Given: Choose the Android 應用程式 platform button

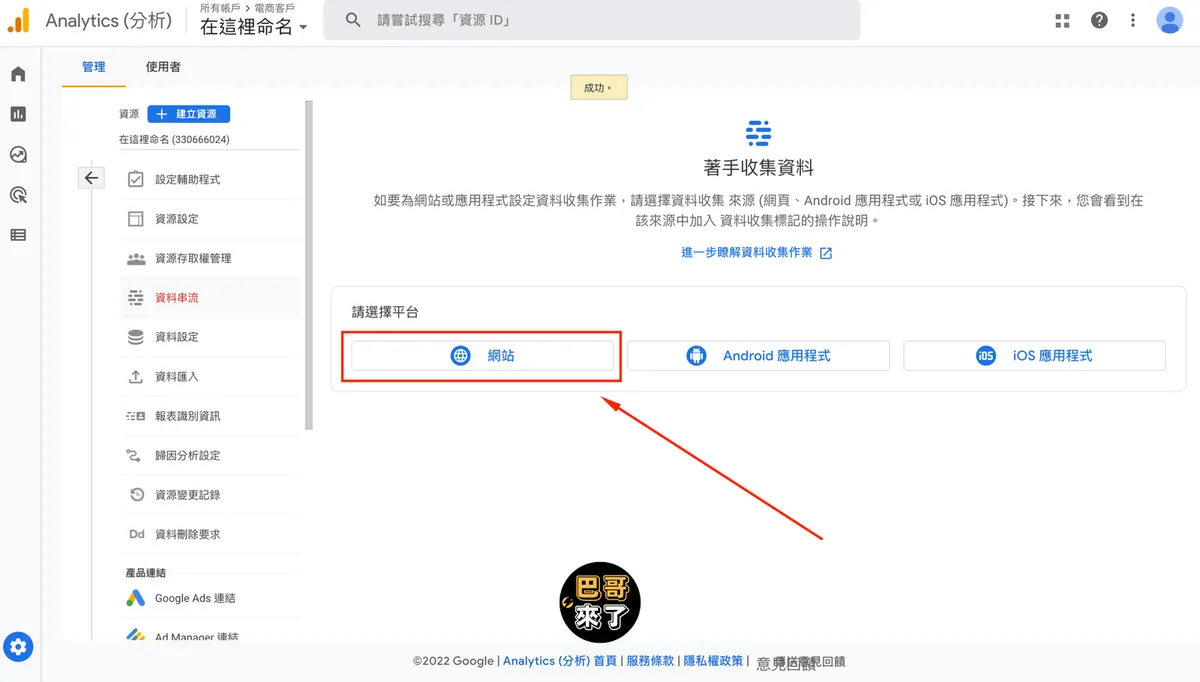Looking at the screenshot, I should click(x=758, y=356).
